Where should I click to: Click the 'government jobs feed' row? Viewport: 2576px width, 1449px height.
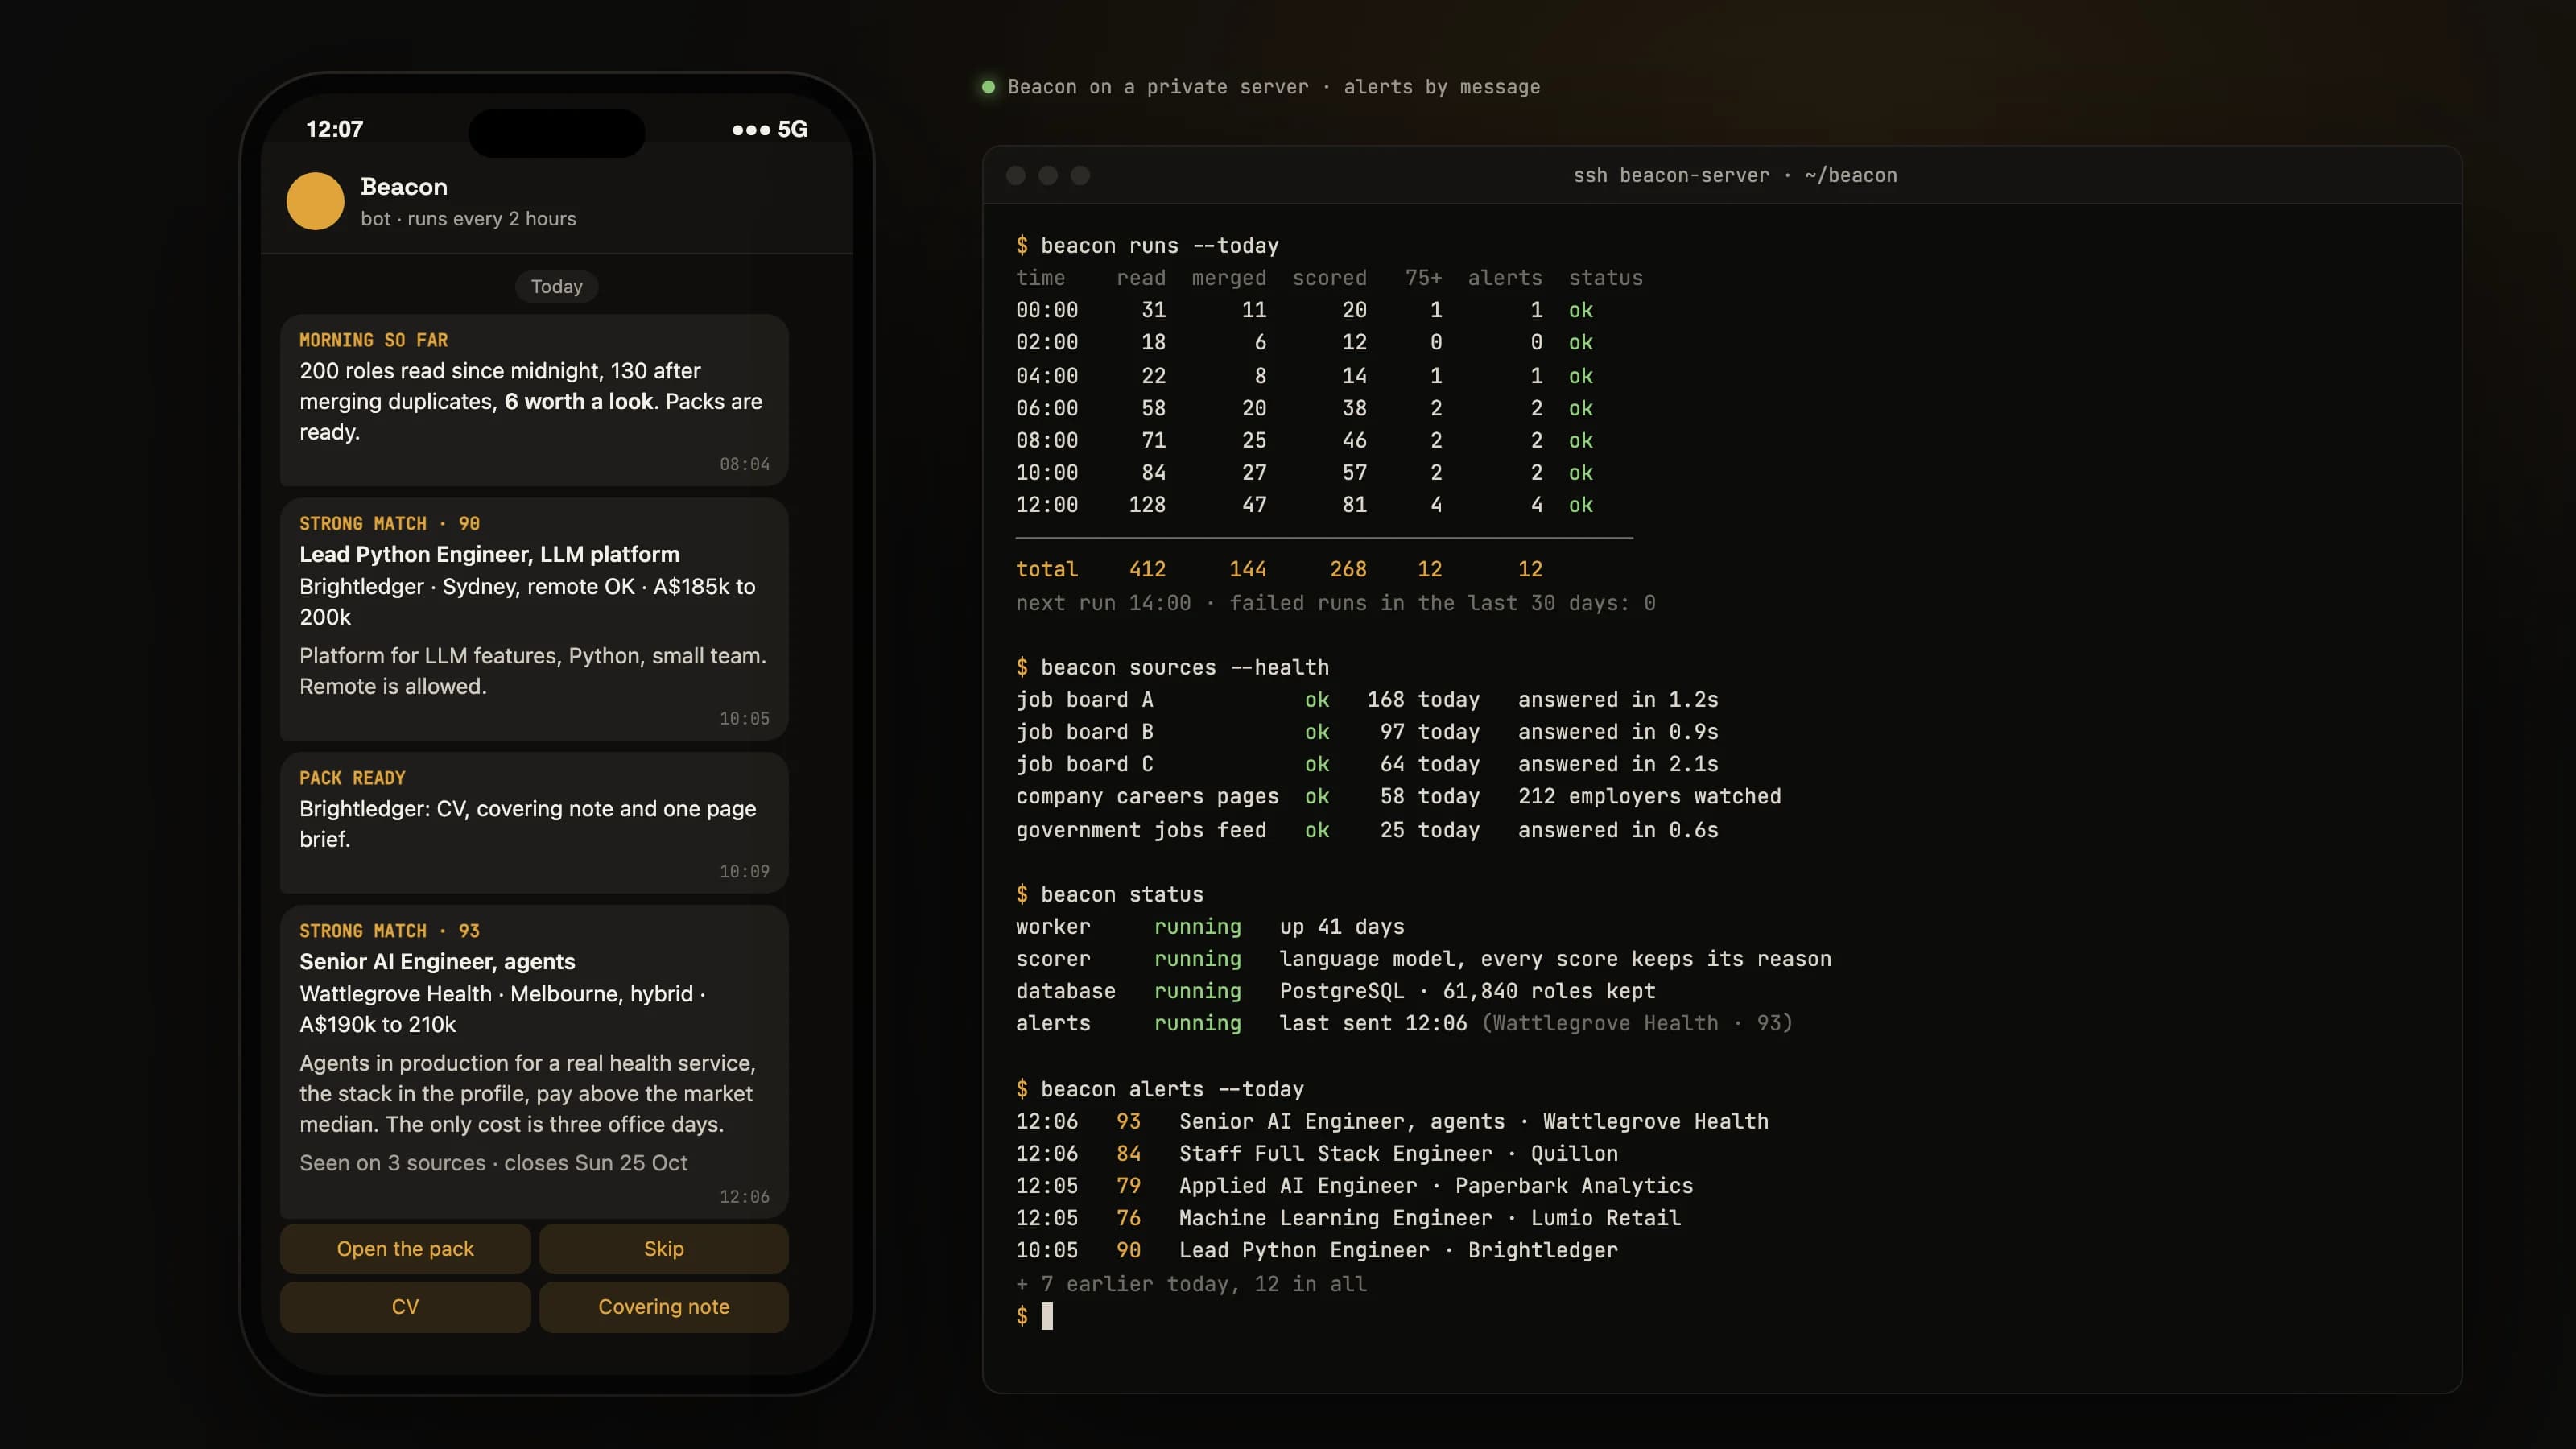tap(1367, 830)
